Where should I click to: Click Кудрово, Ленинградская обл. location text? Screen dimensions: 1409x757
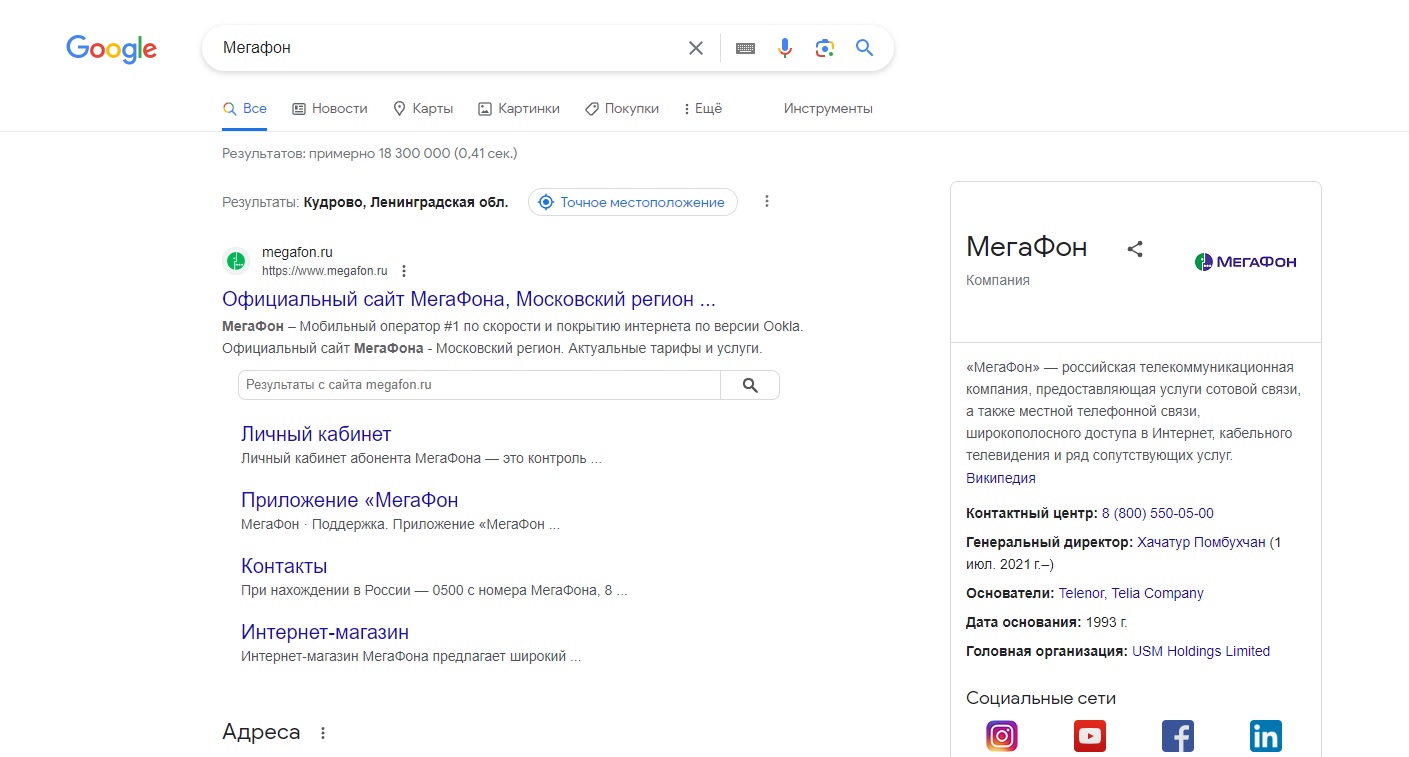pos(406,202)
